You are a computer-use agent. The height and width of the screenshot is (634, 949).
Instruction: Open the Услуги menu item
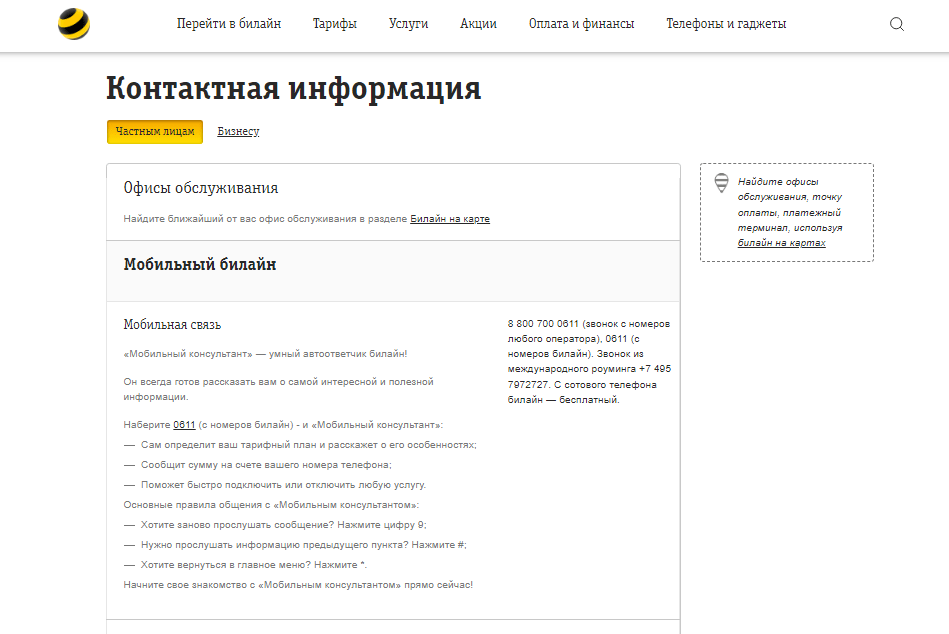coord(408,23)
